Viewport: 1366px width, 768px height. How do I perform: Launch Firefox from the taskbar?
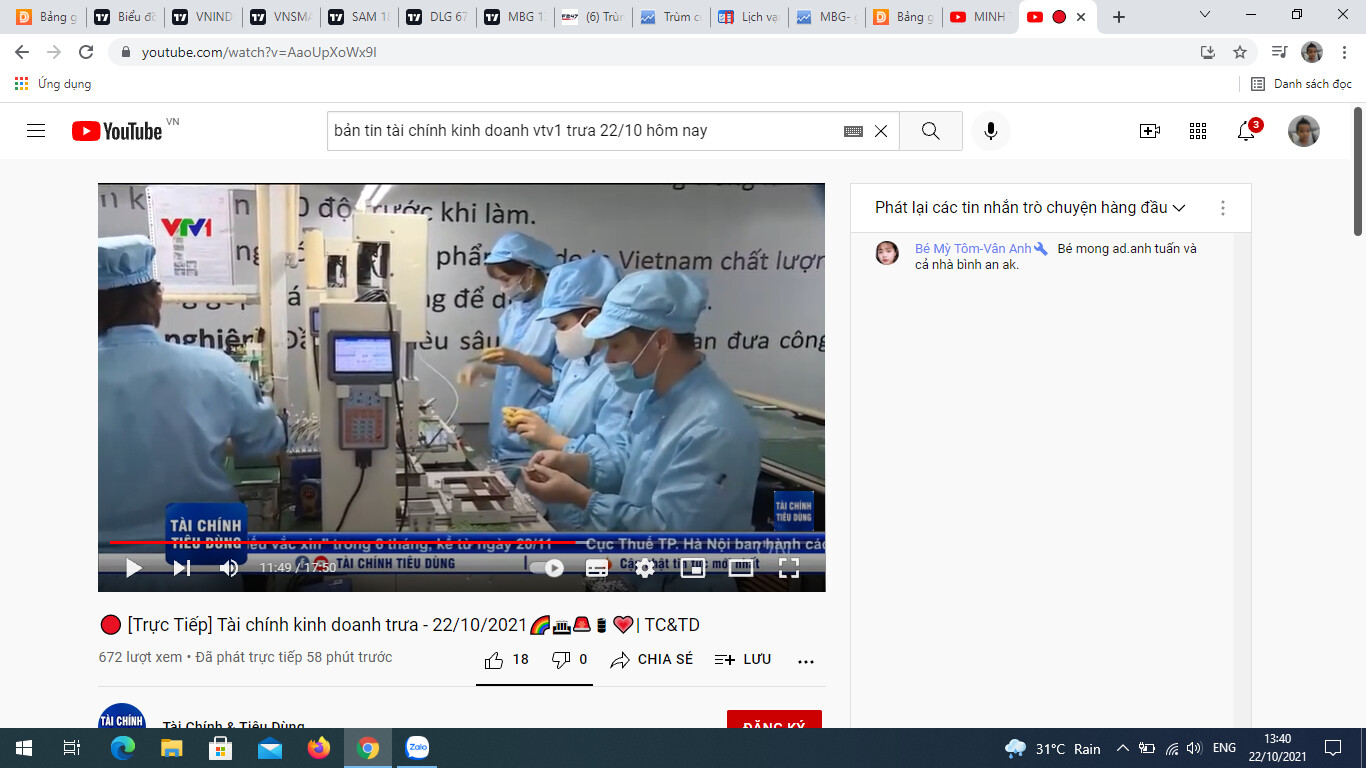[x=319, y=748]
